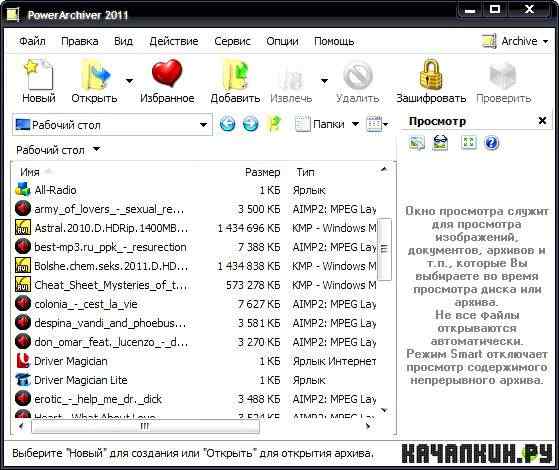The width and height of the screenshot is (559, 470).
Task: Select the don_omar_feat._lucenzo_-_d... file
Action: (111, 342)
